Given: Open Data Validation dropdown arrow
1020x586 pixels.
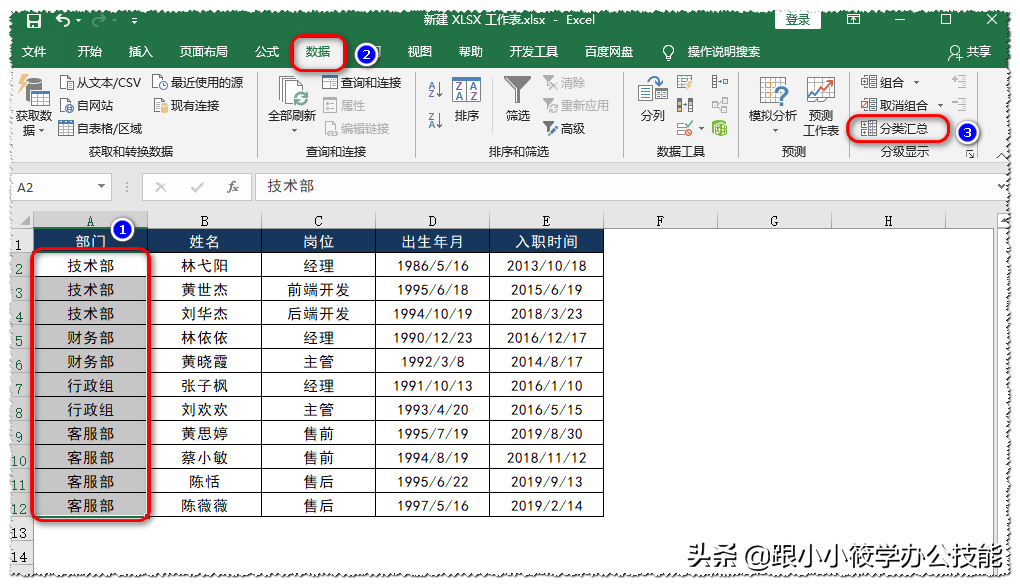Looking at the screenshot, I should (701, 129).
